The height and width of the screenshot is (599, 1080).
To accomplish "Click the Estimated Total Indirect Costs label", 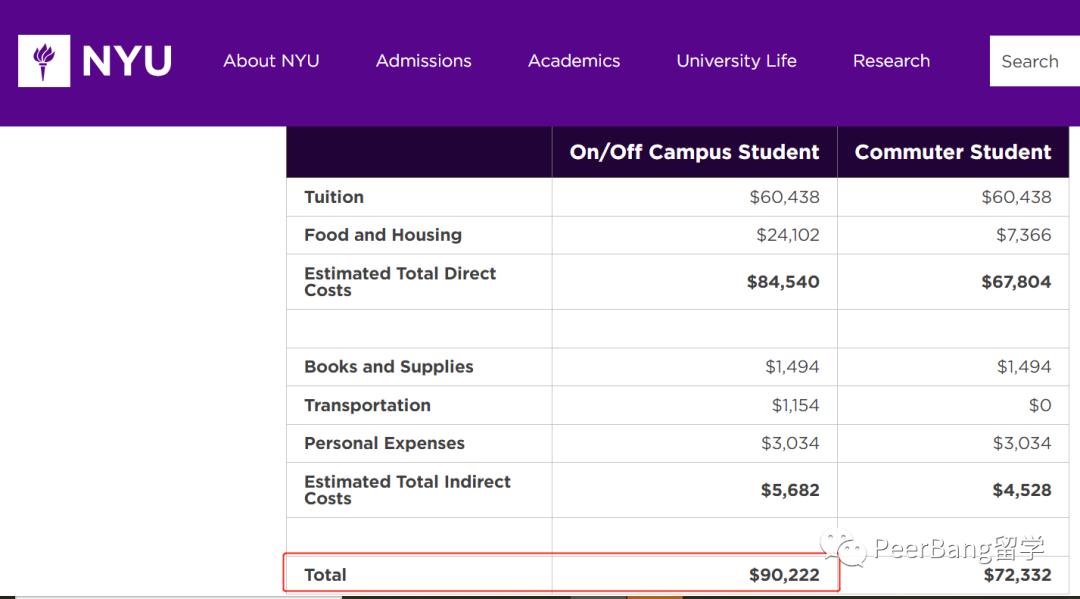I will (407, 489).
